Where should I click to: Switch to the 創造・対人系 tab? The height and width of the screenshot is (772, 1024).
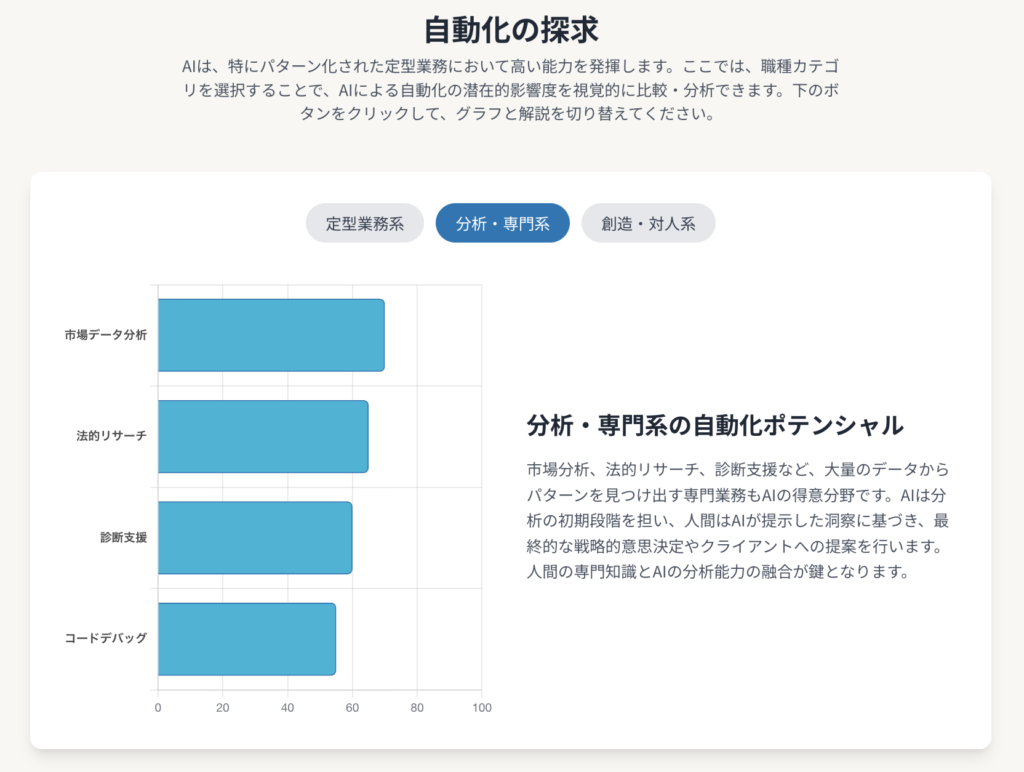tap(648, 223)
